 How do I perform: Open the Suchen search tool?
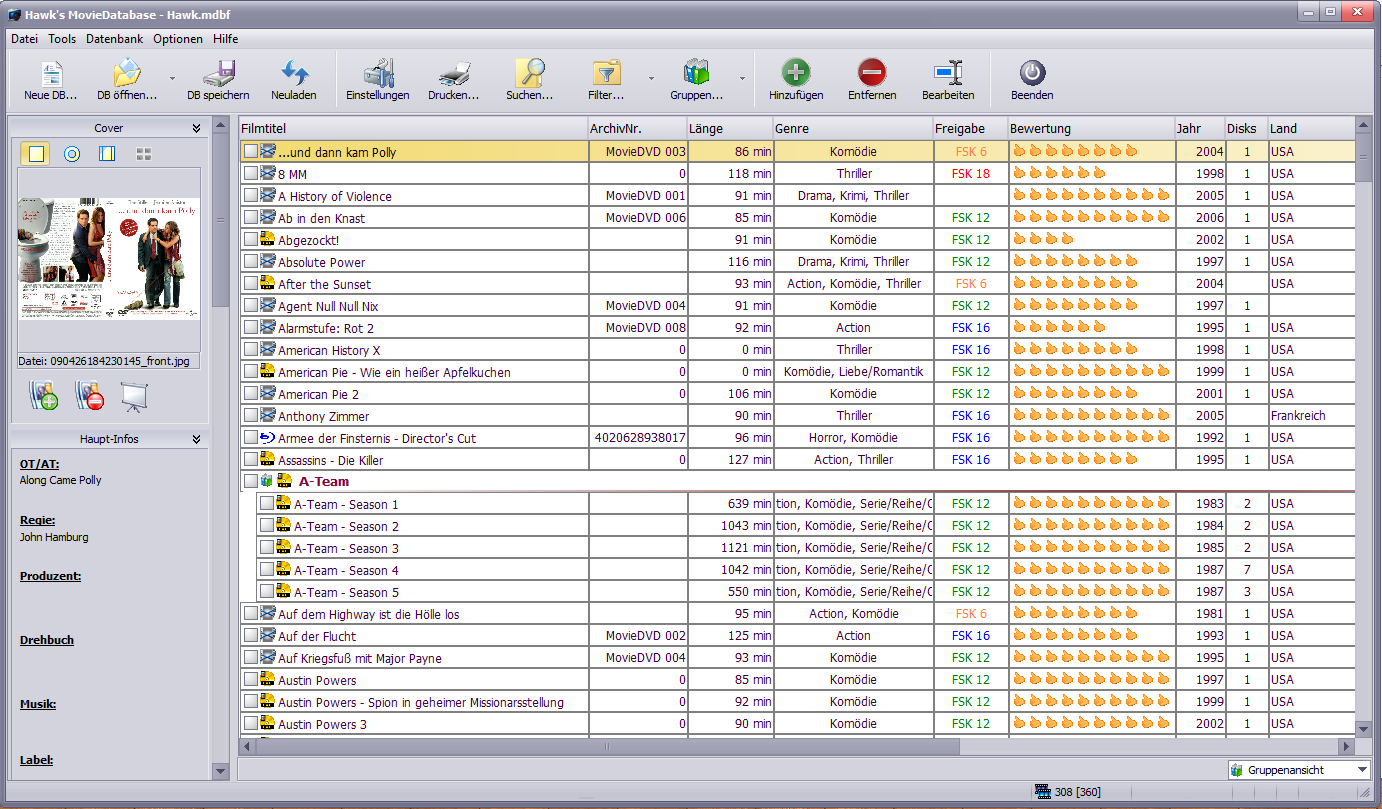click(x=530, y=81)
